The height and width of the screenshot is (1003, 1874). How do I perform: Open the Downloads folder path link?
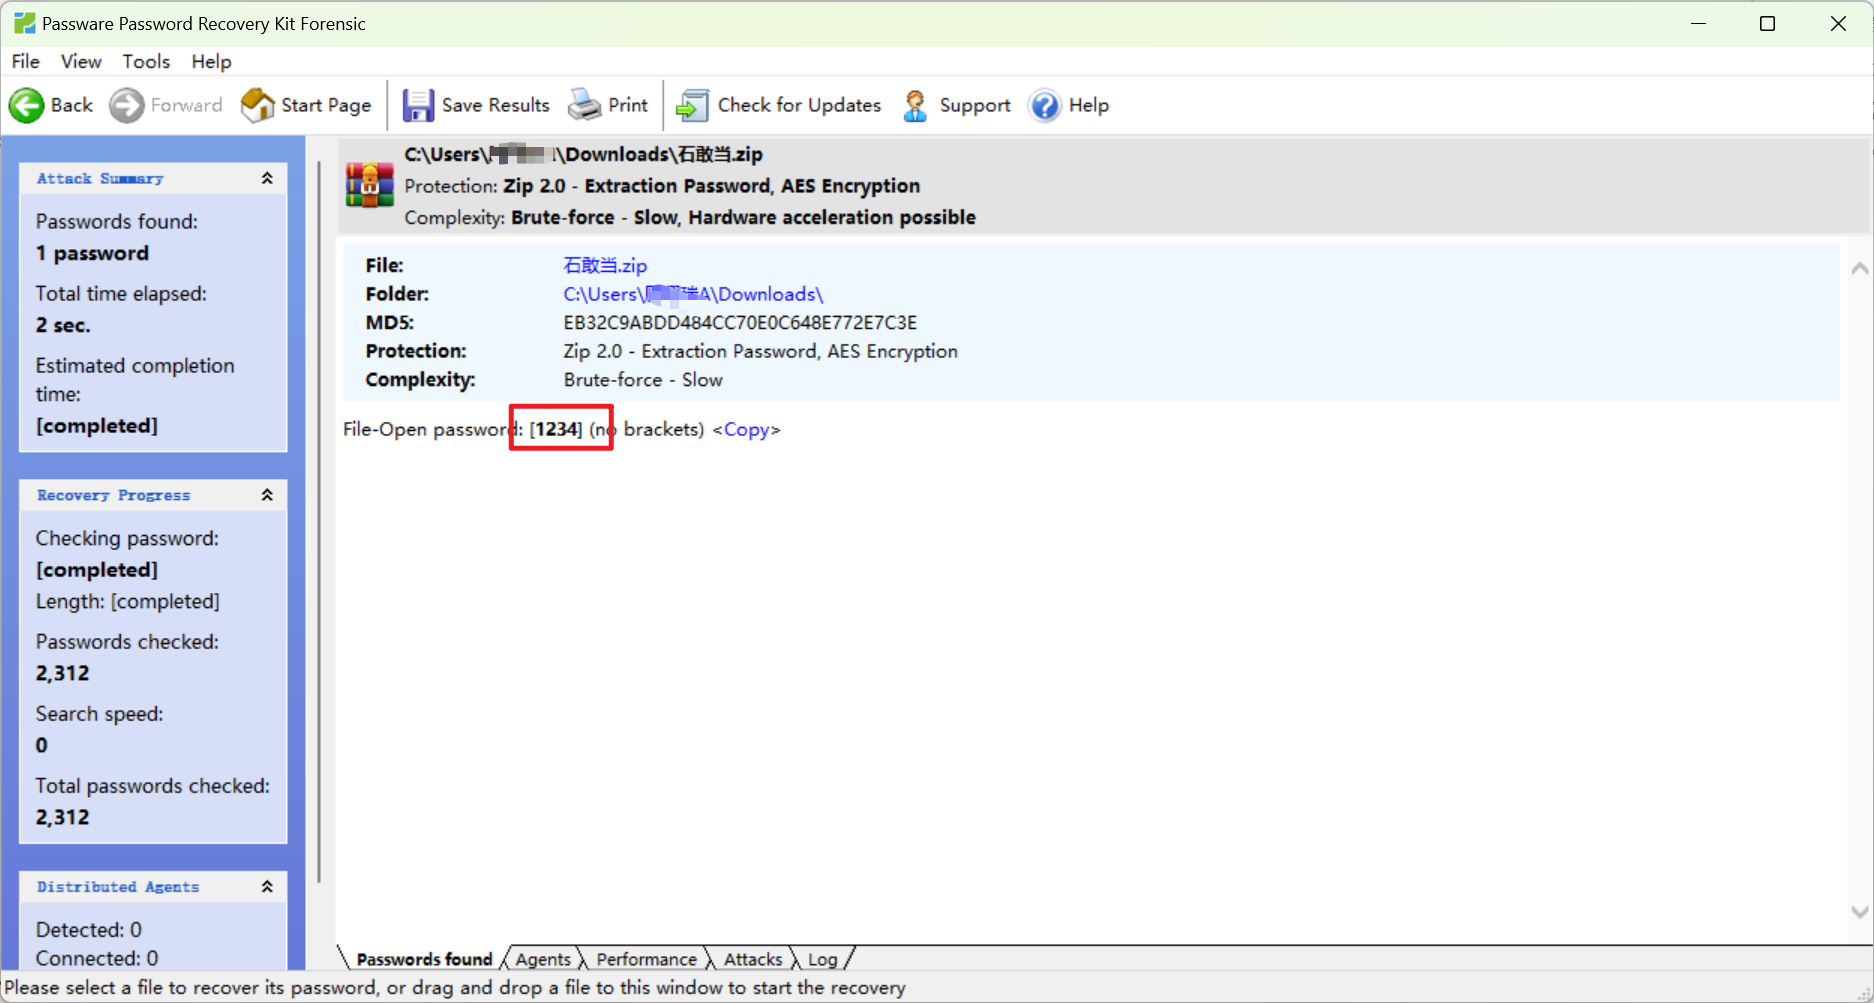693,294
